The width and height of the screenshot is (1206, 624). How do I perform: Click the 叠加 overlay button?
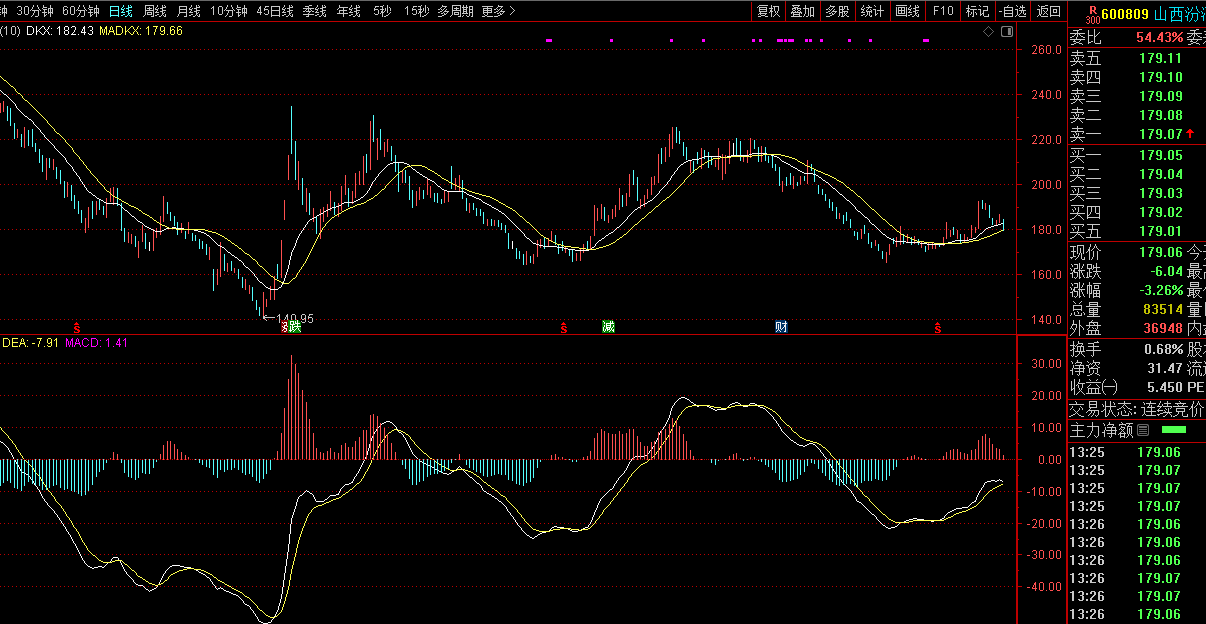click(802, 11)
